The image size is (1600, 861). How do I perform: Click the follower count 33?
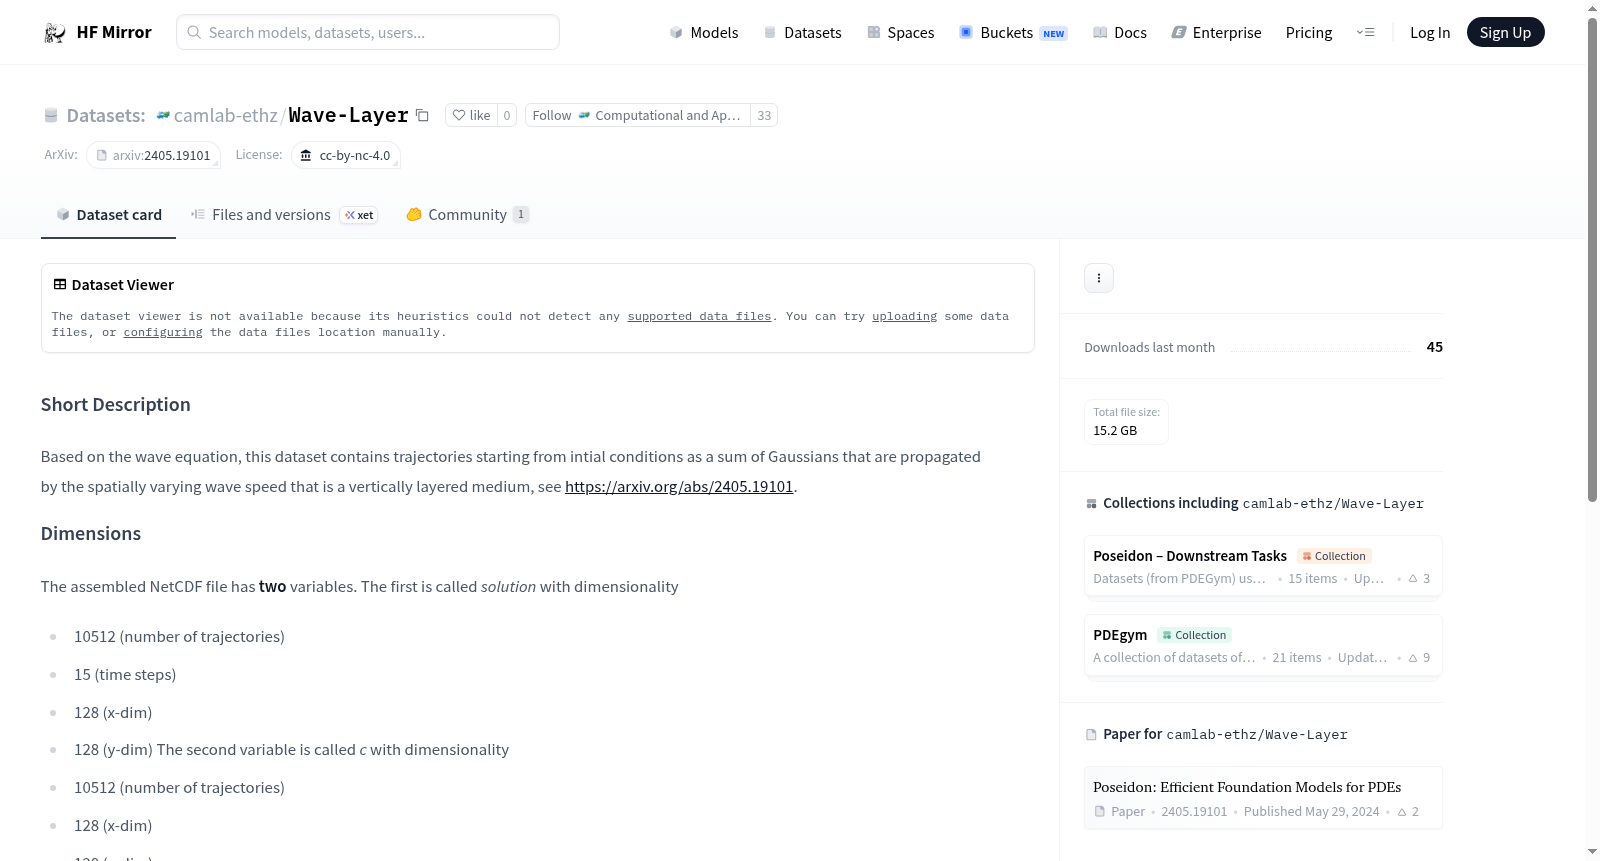click(764, 116)
